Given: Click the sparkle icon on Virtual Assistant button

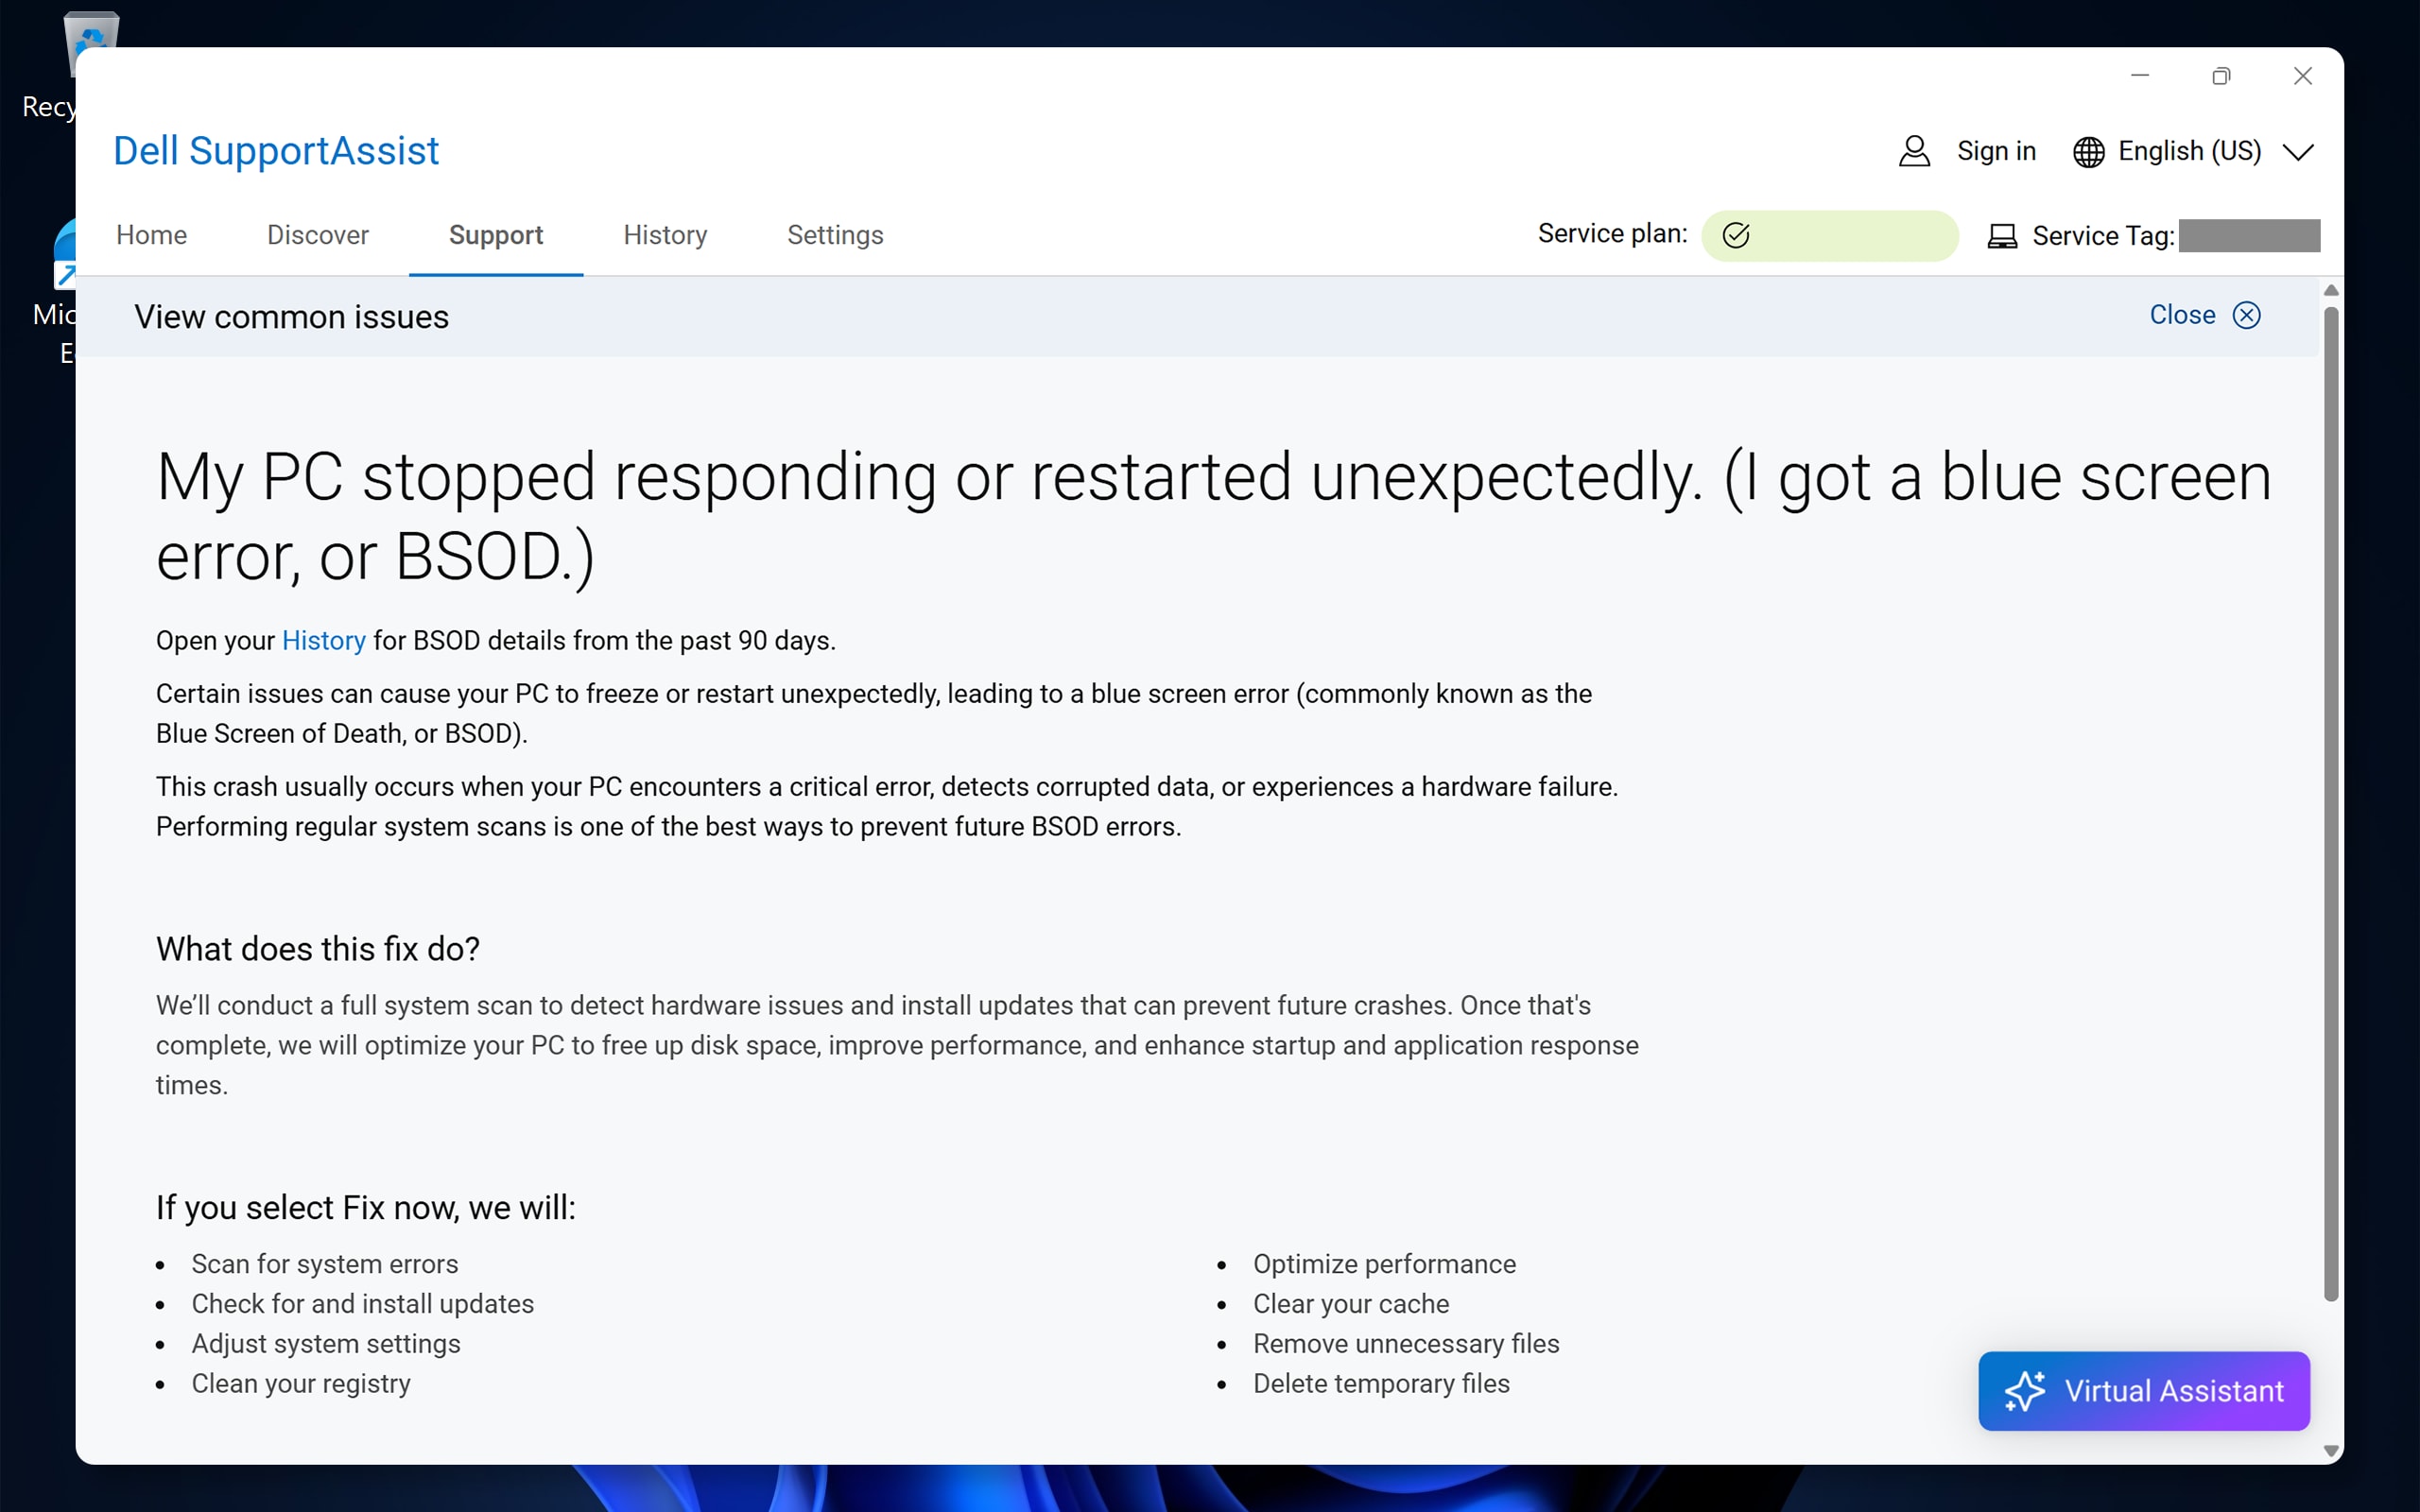Looking at the screenshot, I should (2025, 1391).
